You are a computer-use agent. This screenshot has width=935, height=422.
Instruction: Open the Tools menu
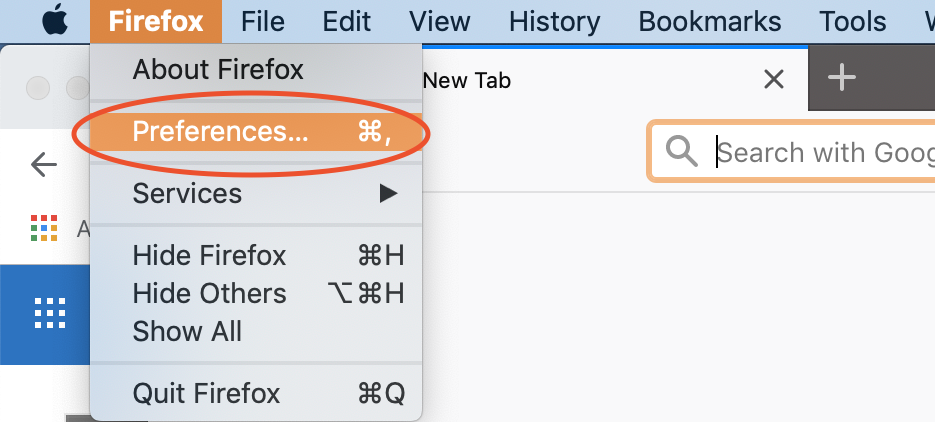(853, 21)
